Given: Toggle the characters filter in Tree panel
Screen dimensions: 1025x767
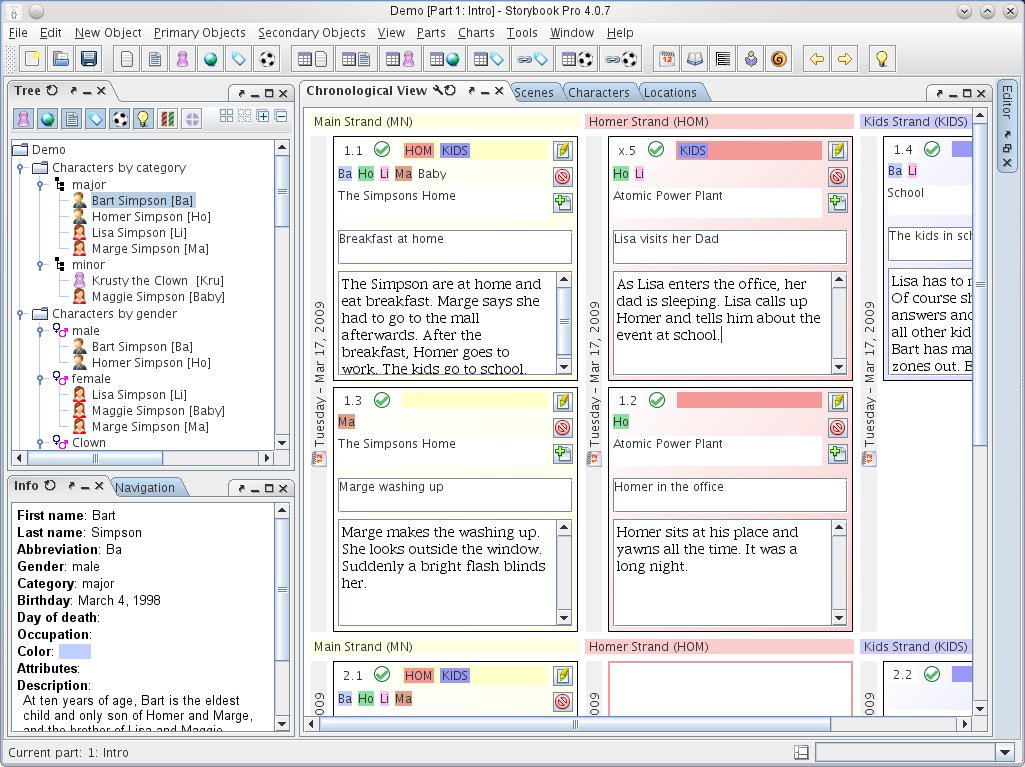Looking at the screenshot, I should [x=23, y=119].
